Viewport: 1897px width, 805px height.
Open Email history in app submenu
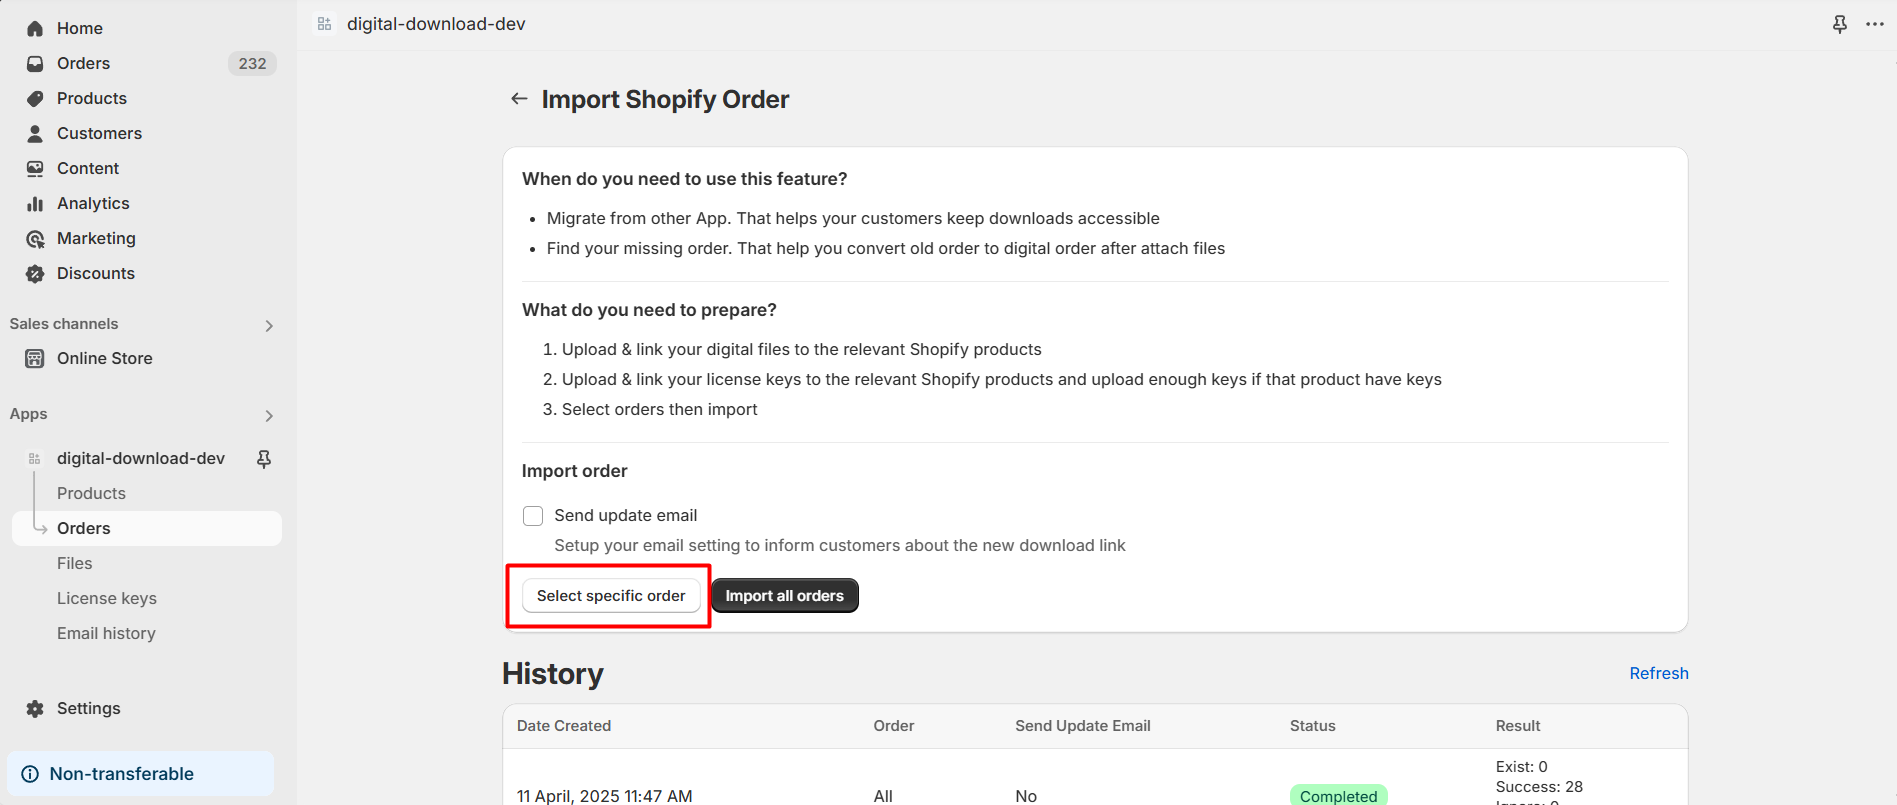[106, 633]
